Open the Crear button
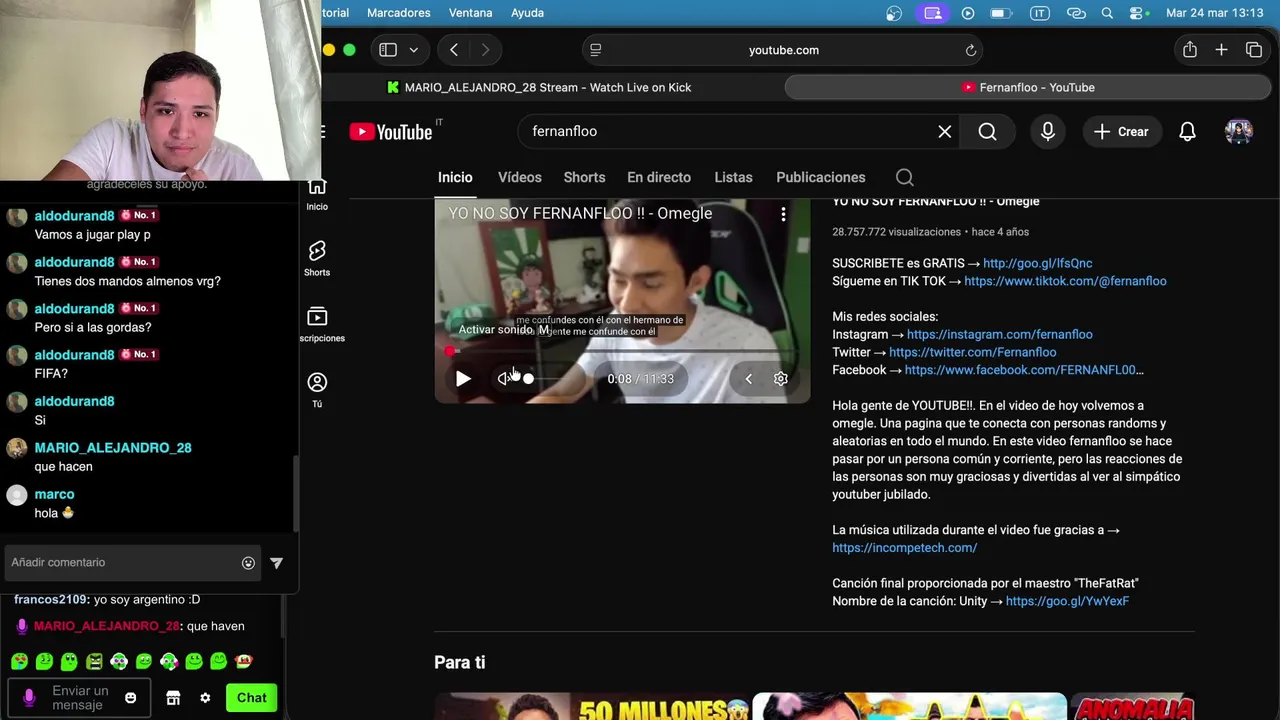 [1121, 131]
